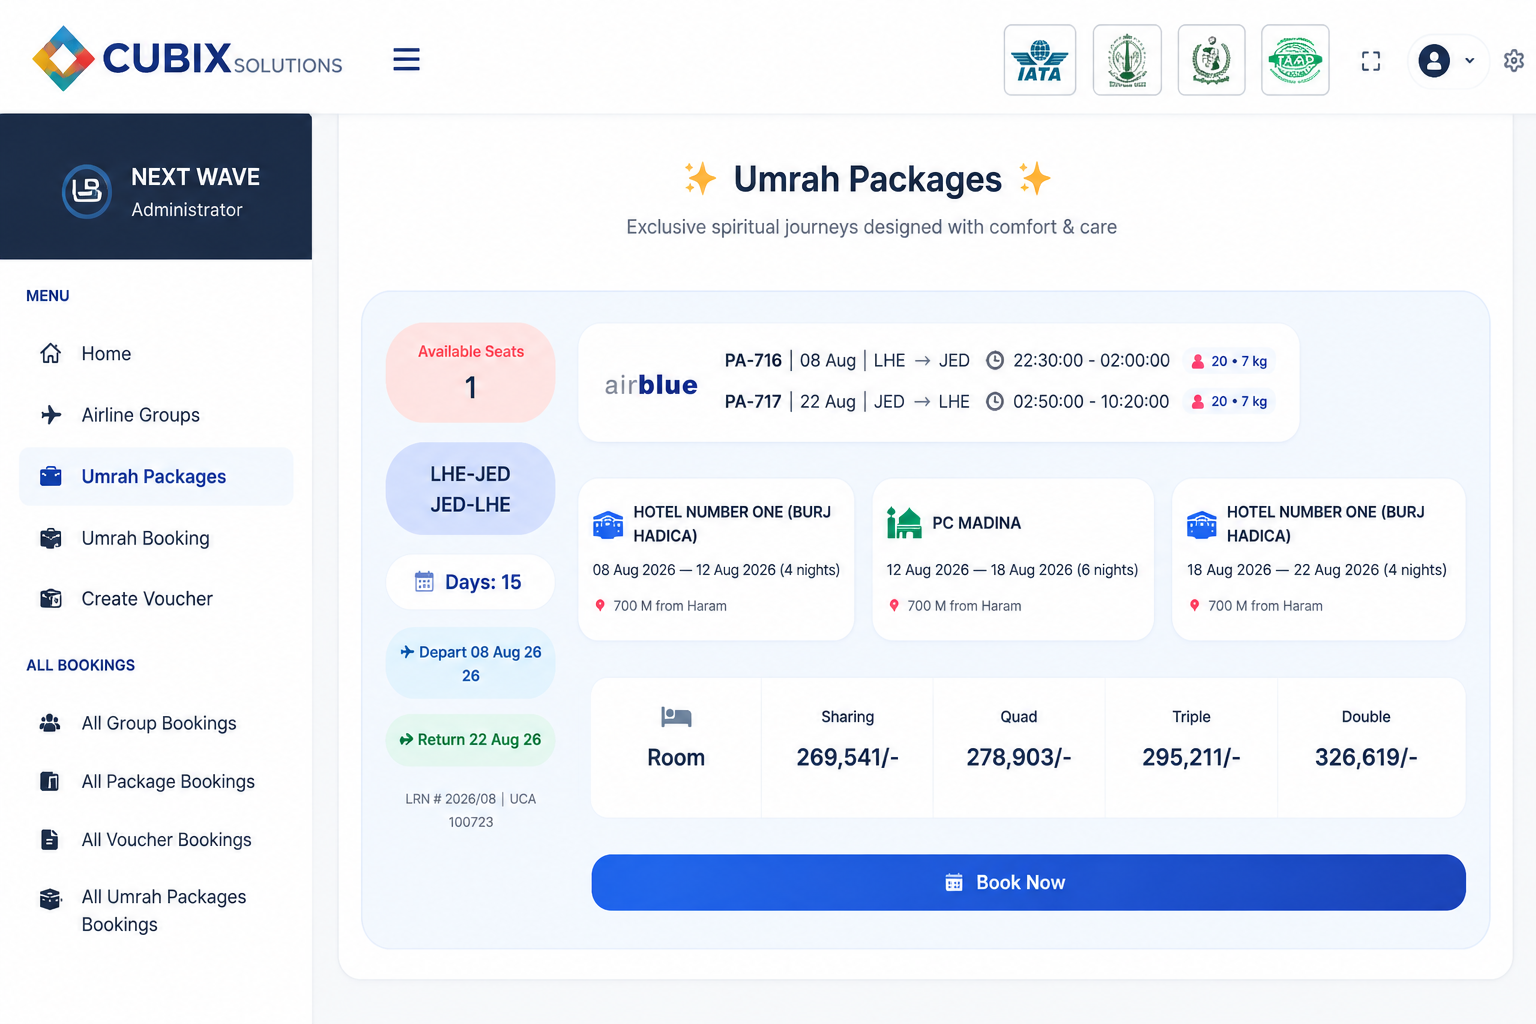Click the Available Seats badge

470,372
